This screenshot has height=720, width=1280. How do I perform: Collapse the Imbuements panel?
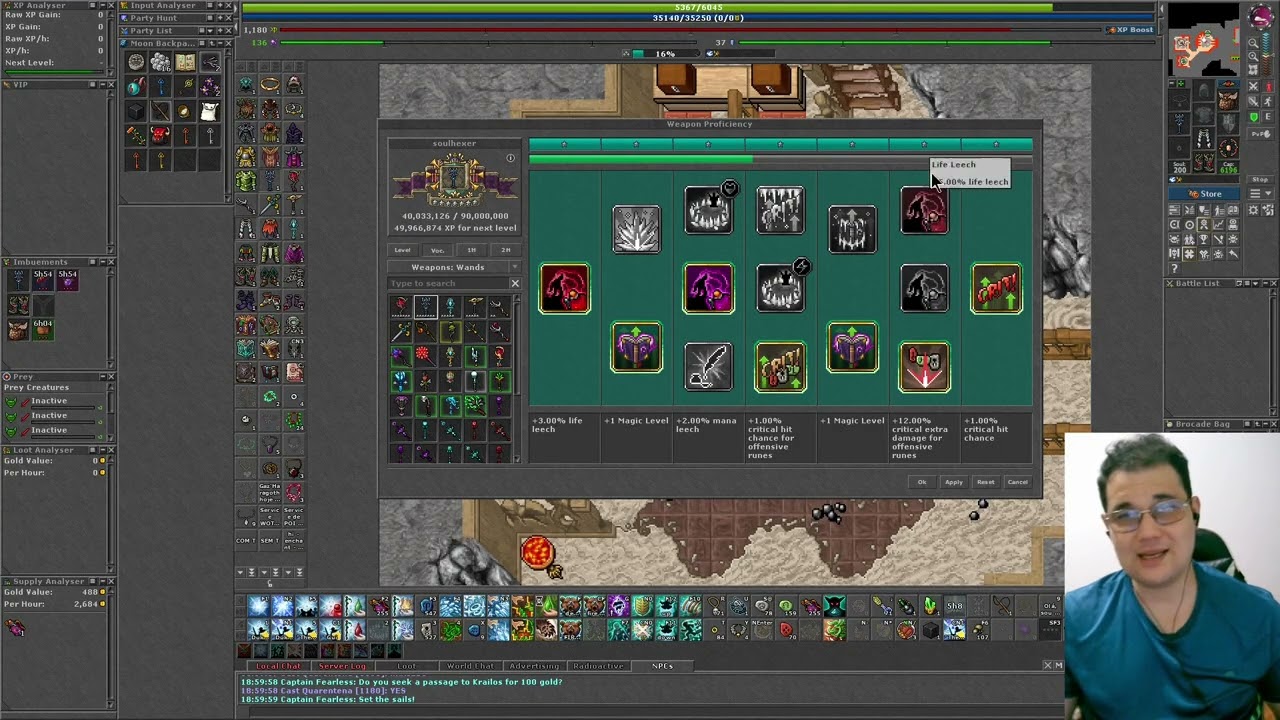click(x=101, y=262)
